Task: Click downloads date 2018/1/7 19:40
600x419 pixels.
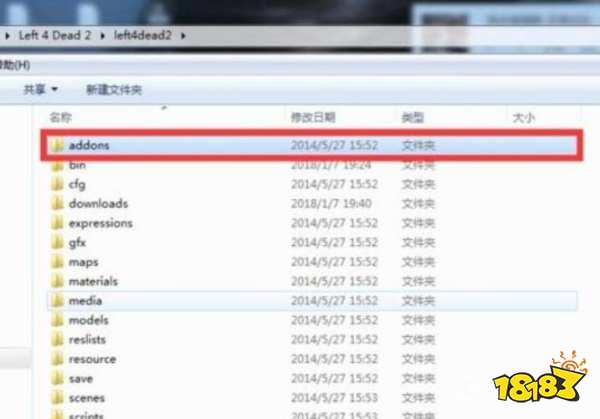Action: tap(331, 204)
